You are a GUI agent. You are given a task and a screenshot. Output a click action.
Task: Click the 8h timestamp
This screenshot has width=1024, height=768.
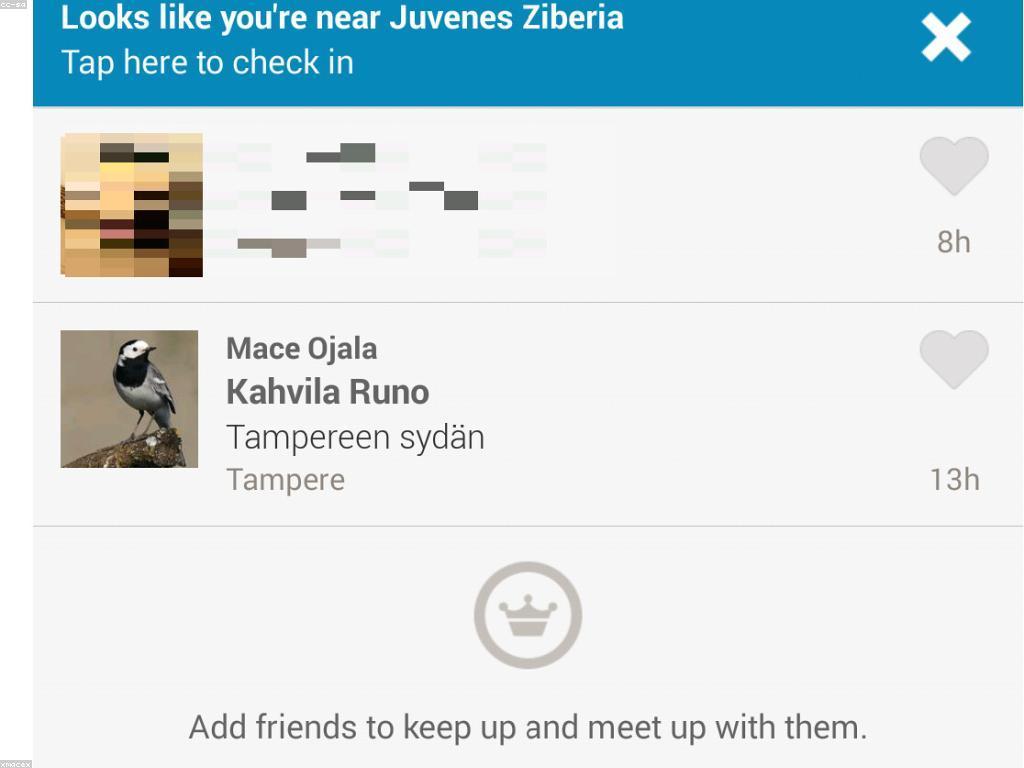click(953, 242)
